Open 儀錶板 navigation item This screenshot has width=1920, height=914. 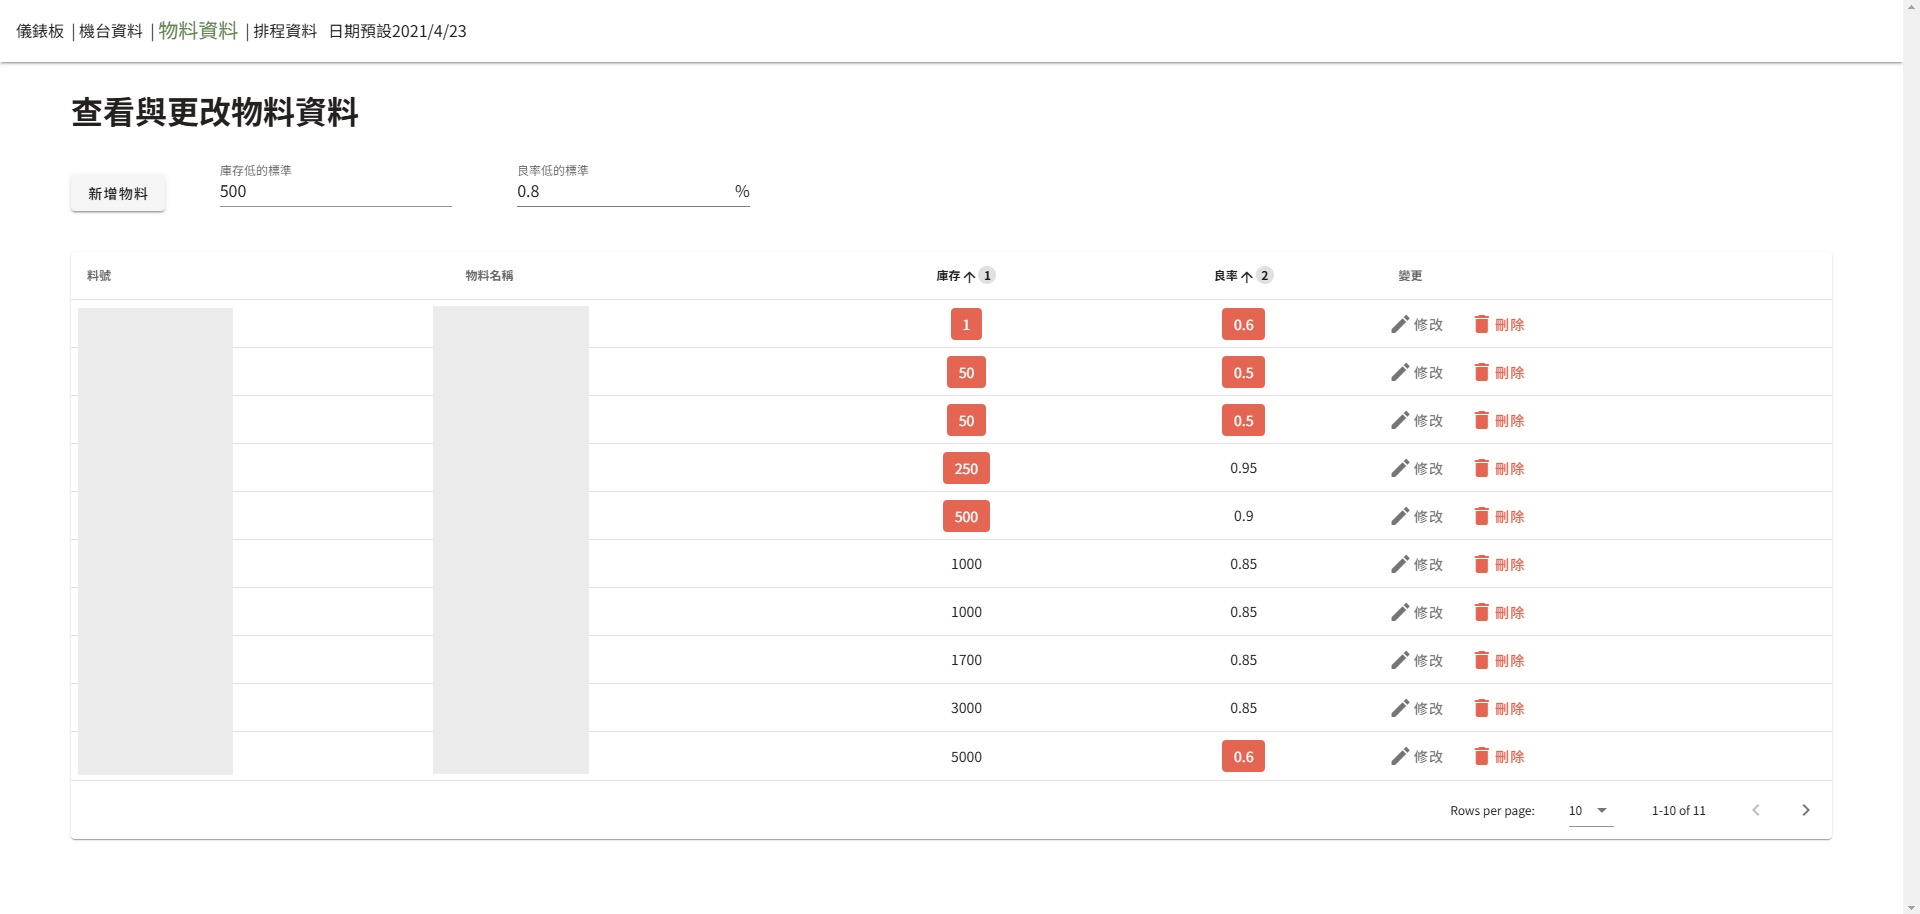click(40, 31)
